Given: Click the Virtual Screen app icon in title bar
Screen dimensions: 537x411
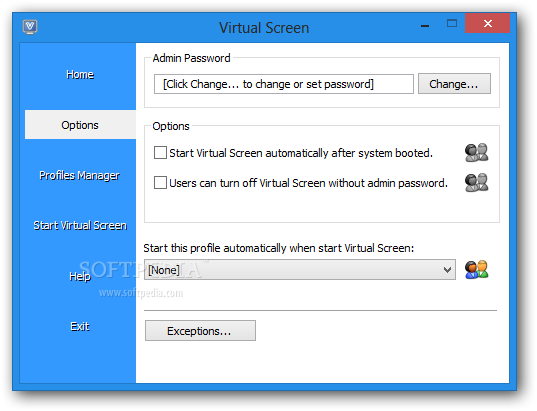Looking at the screenshot, I should click(x=30, y=27).
